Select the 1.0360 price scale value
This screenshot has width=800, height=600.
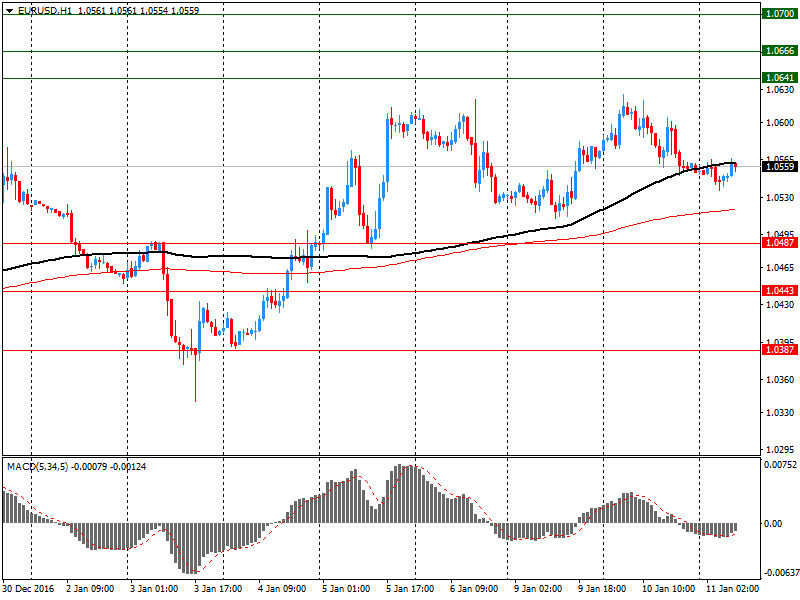(x=780, y=380)
